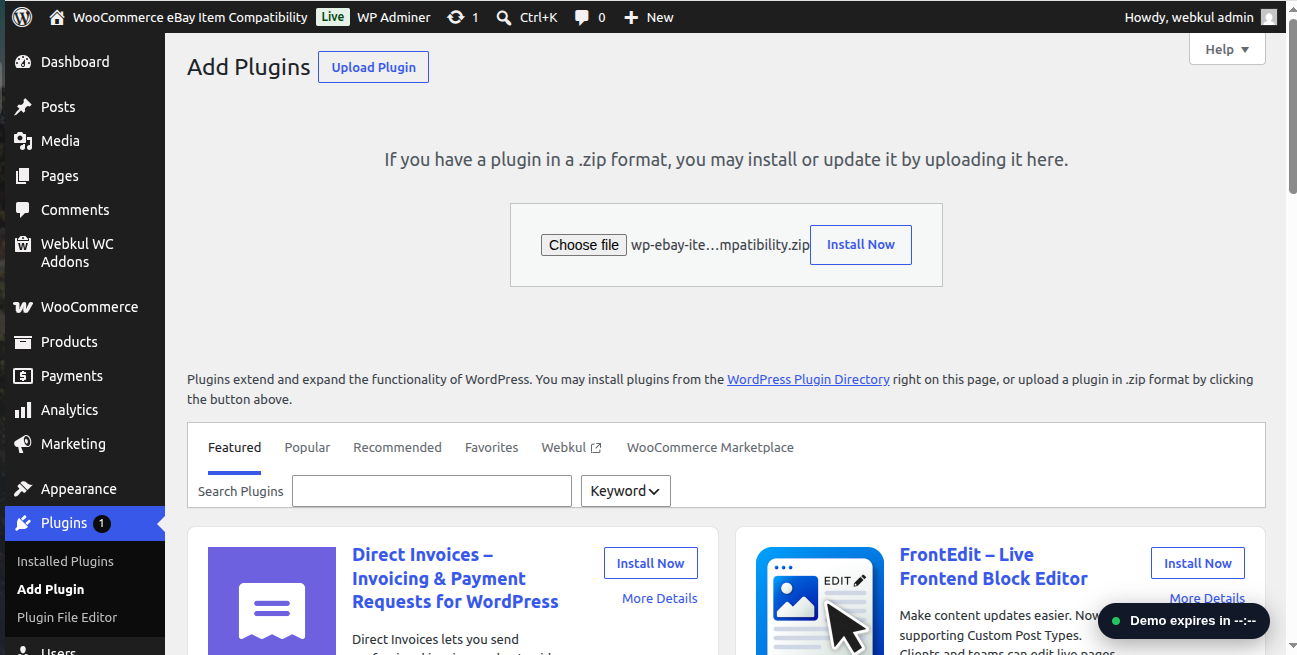Click the Webkul WC Addons icon
1297x655 pixels.
tap(23, 244)
